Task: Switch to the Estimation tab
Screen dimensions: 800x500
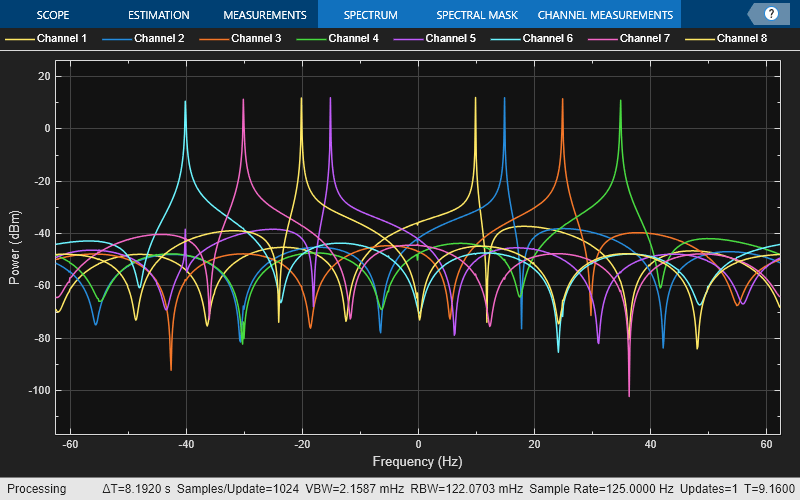Action: coord(159,15)
